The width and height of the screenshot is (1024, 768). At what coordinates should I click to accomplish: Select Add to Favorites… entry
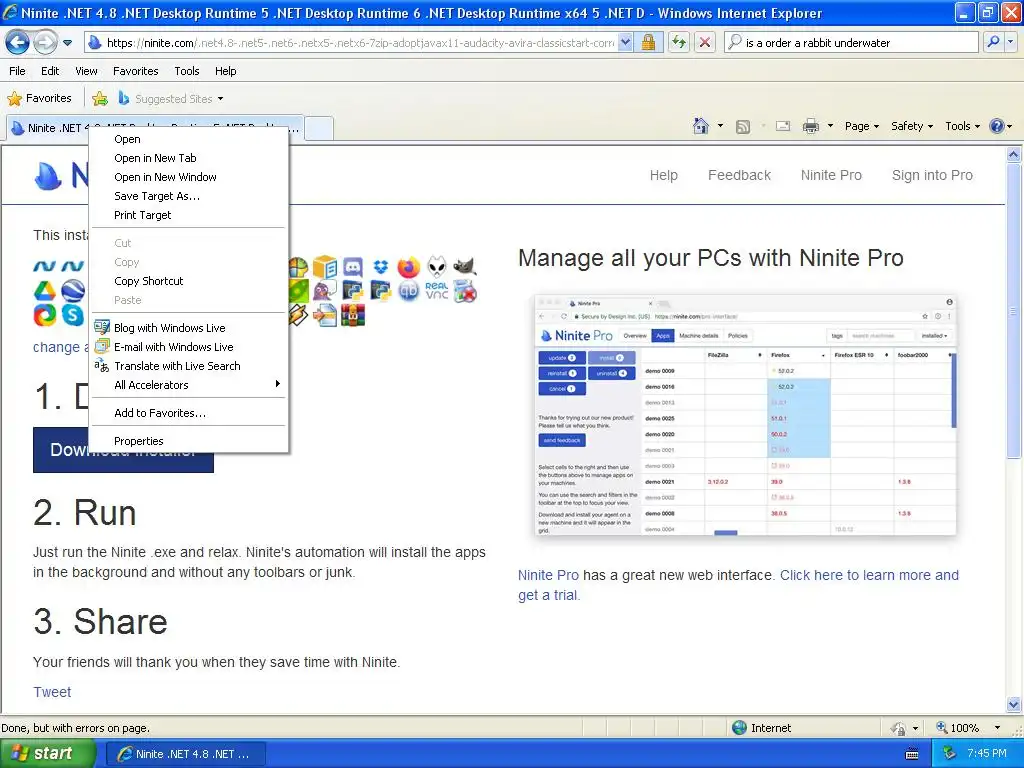pyautogui.click(x=188, y=413)
